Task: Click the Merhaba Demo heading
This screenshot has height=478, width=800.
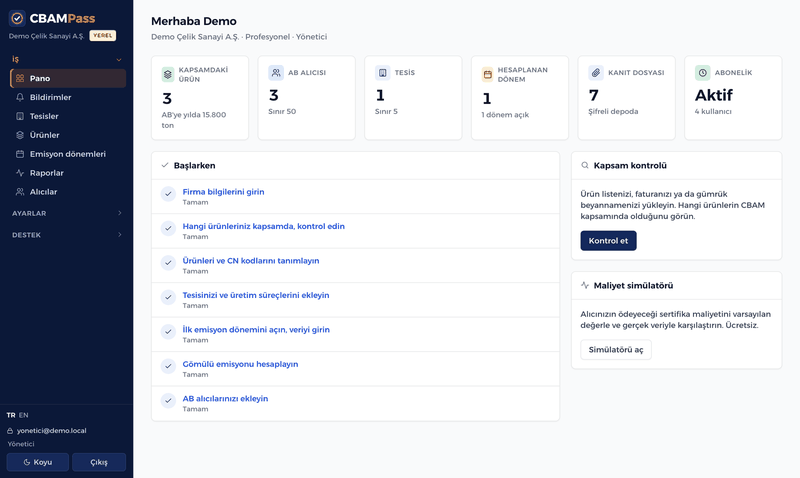Action: pos(194,21)
